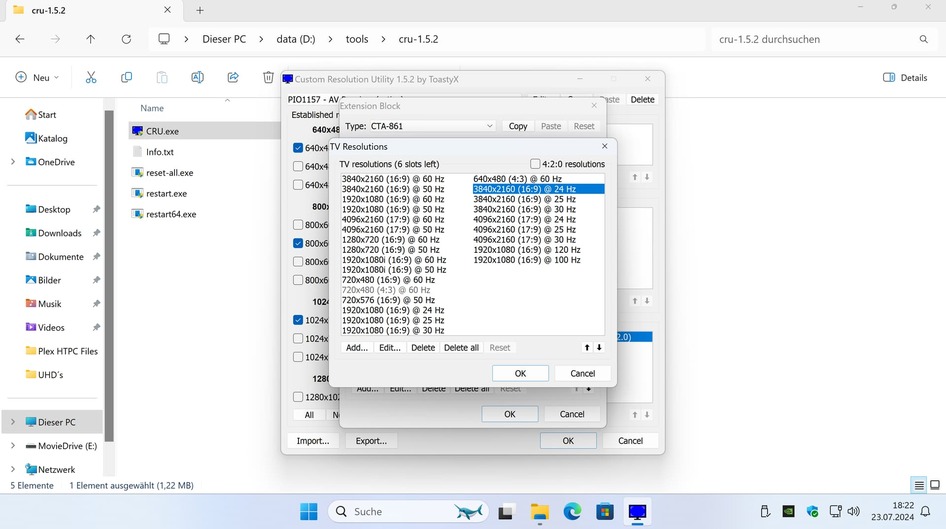Select highlighted 3840x2160 (16:9) @ 24 Hz

point(538,189)
